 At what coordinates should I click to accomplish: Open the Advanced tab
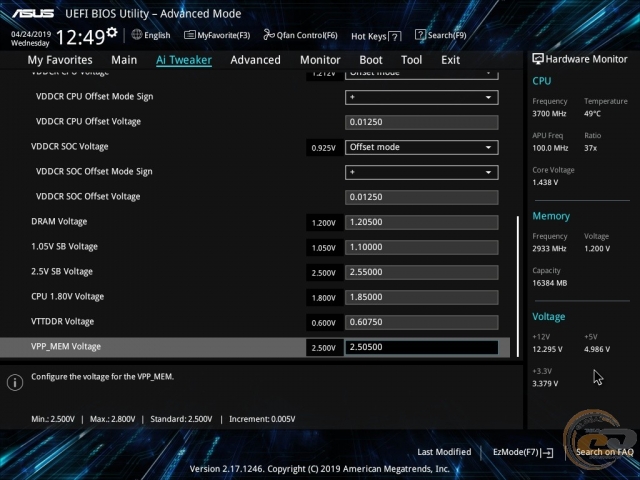[x=256, y=60]
